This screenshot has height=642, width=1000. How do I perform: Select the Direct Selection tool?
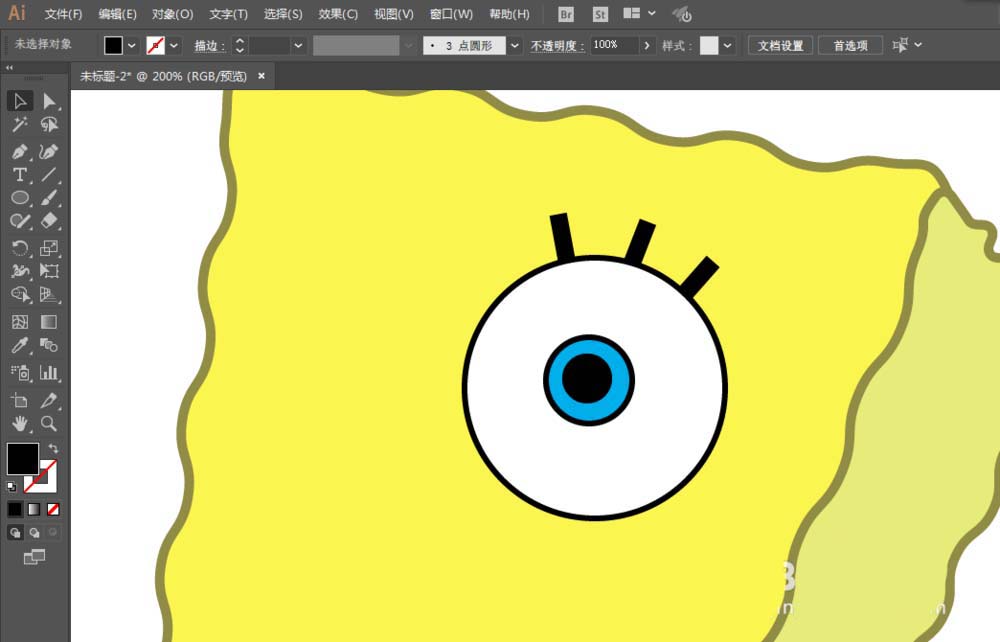[x=49, y=101]
